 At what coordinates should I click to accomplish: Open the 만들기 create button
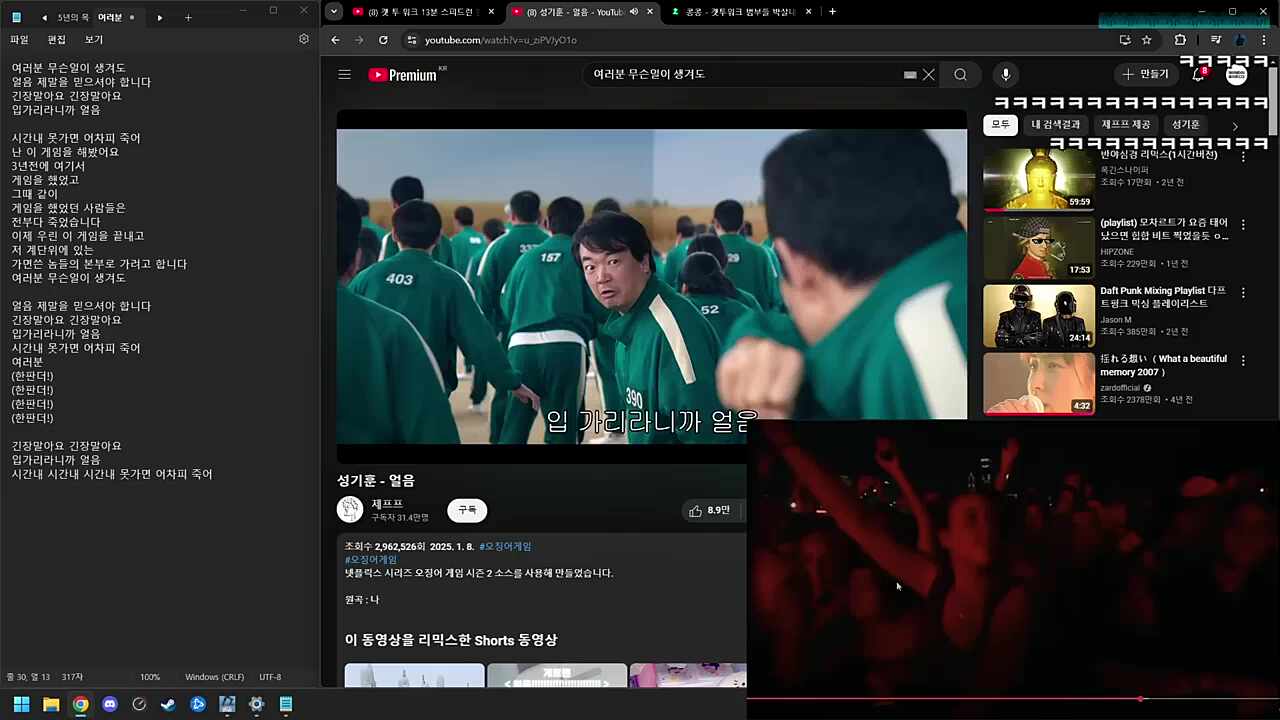(1145, 75)
